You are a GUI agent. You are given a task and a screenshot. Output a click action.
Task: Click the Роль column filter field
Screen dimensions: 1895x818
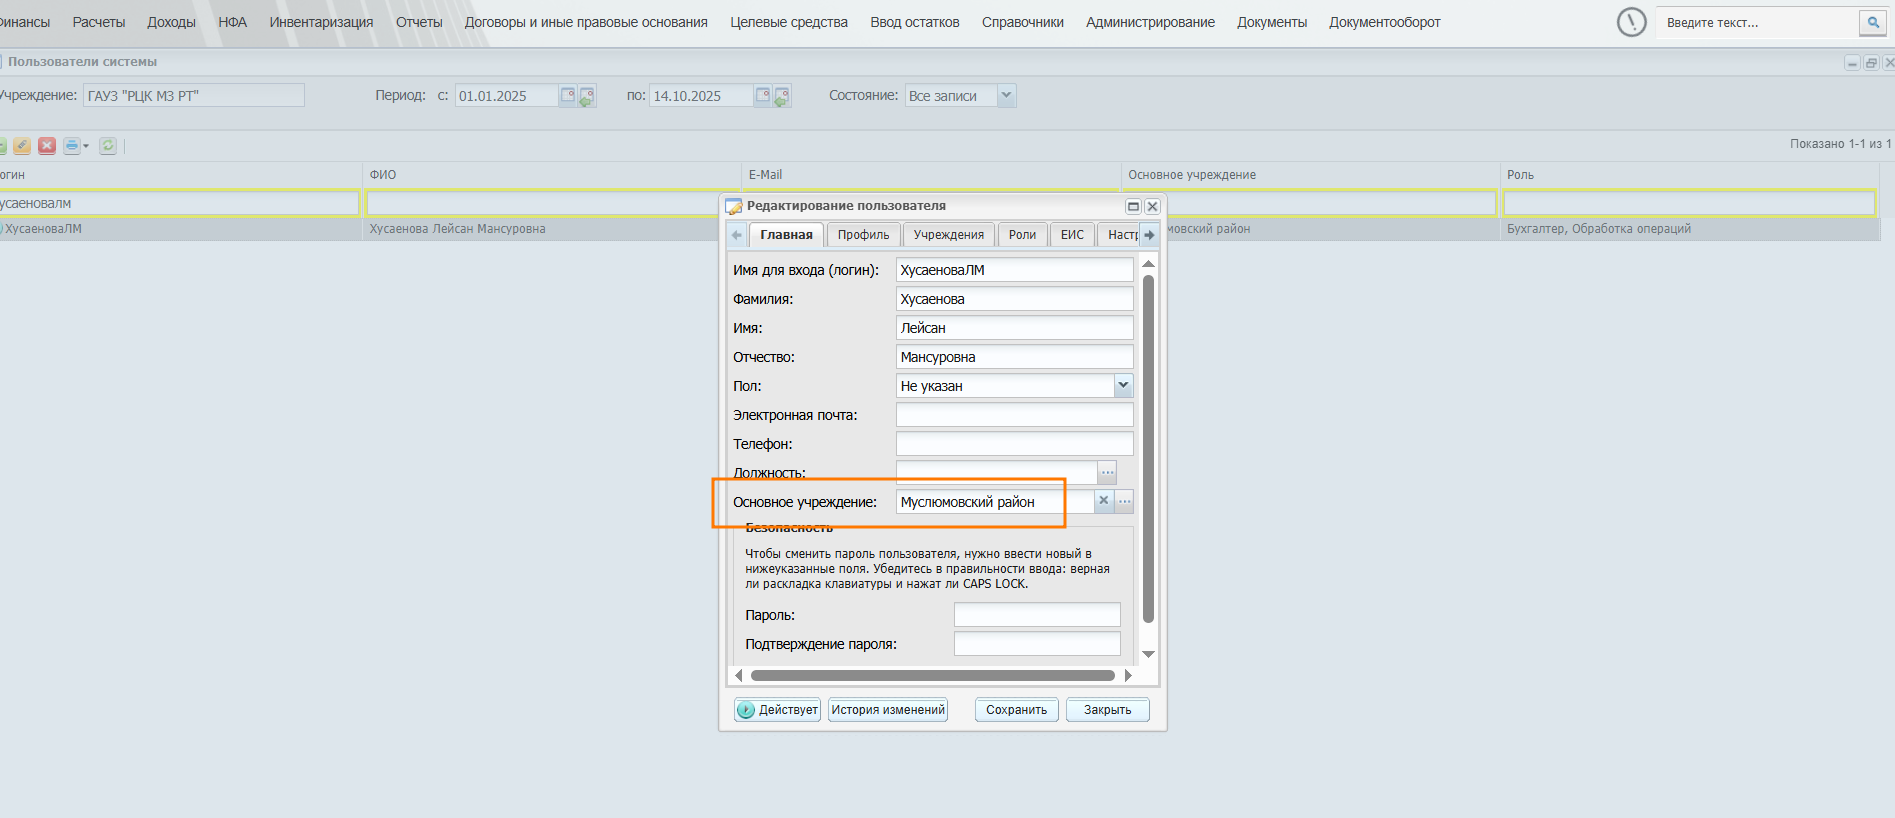pyautogui.click(x=1689, y=203)
